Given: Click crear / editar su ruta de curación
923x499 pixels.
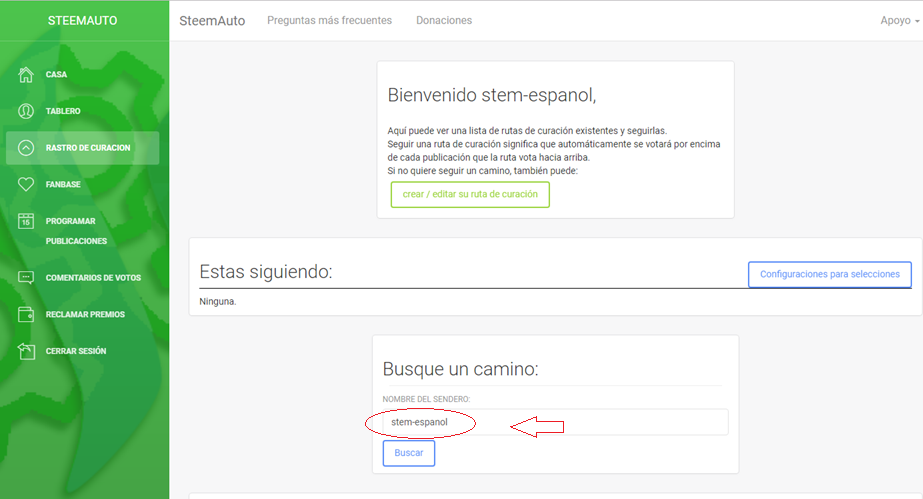Looking at the screenshot, I should (470, 194).
